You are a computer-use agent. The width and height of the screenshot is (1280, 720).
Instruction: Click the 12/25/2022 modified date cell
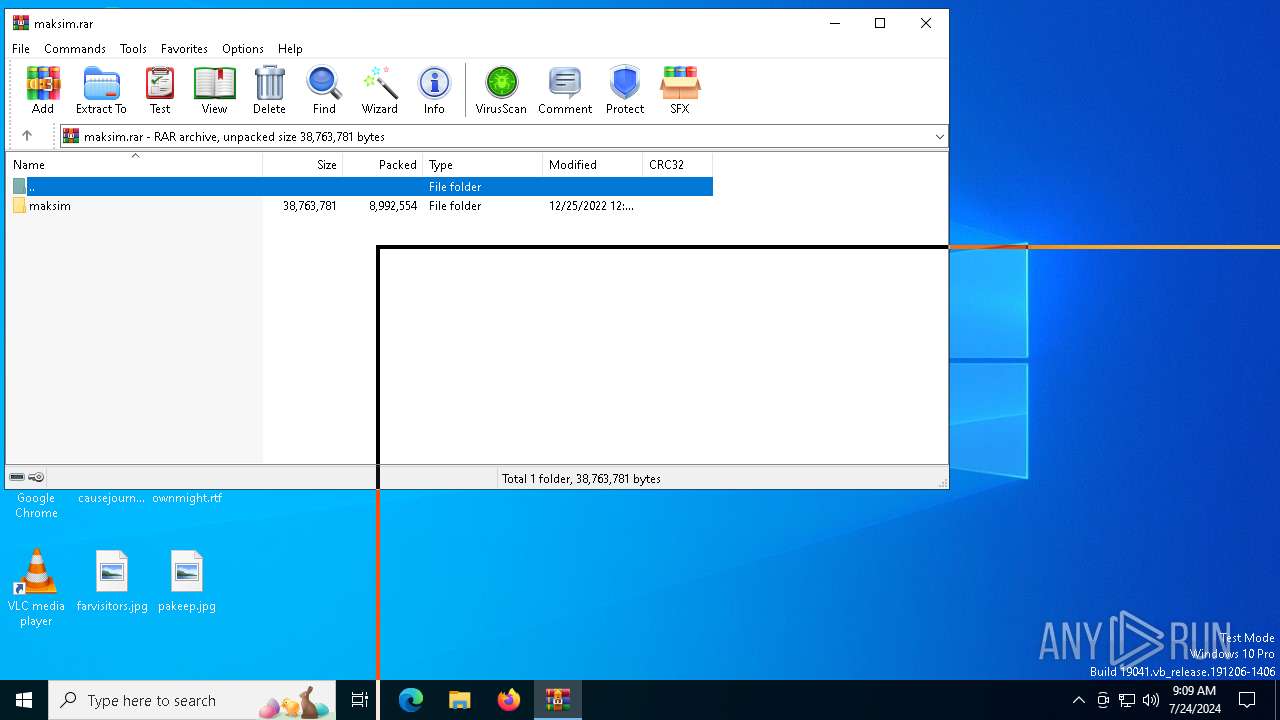point(591,205)
